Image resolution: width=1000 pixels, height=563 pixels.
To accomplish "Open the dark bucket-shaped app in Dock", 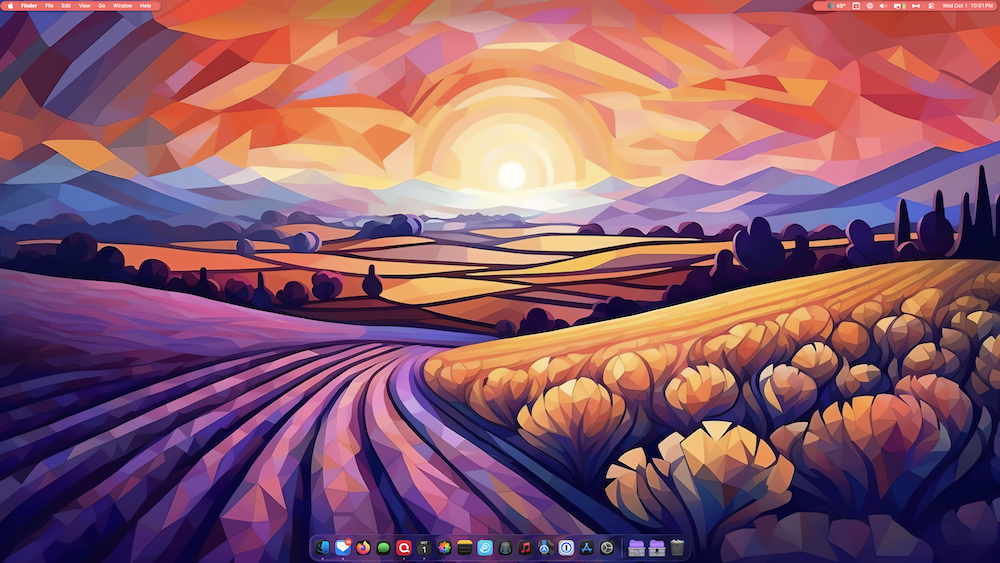I will [505, 548].
